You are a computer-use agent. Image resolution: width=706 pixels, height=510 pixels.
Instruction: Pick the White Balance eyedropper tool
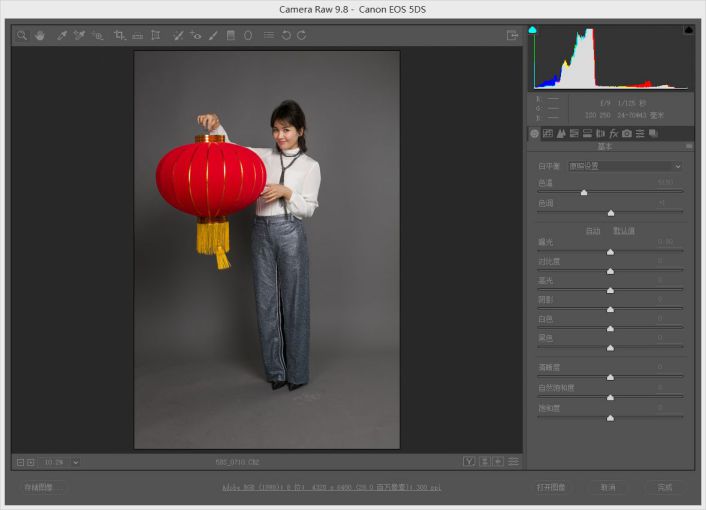coord(61,35)
